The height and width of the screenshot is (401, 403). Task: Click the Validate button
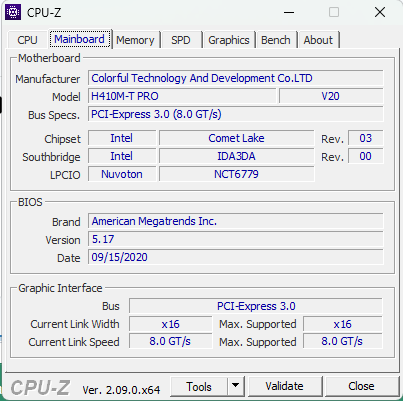pyautogui.click(x=284, y=386)
